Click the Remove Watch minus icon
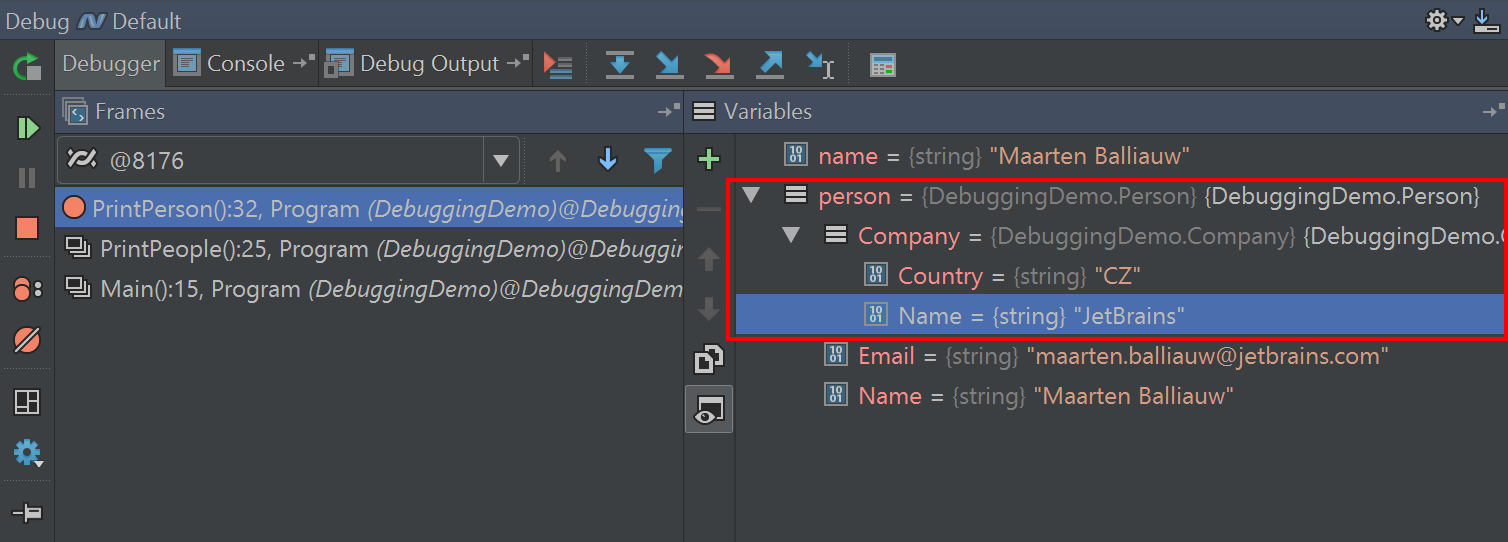The height and width of the screenshot is (542, 1508). (x=709, y=209)
